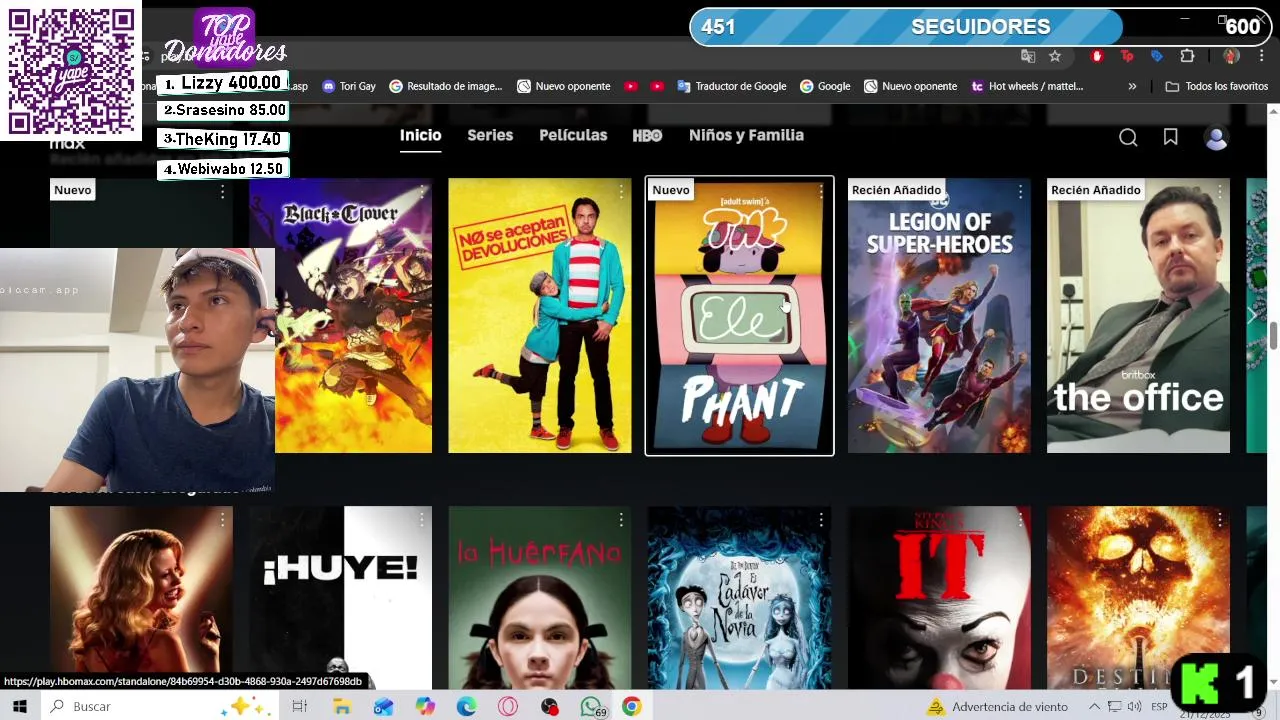This screenshot has width=1280, height=720.
Task: Click the blue tag extension icon
Action: (1157, 56)
